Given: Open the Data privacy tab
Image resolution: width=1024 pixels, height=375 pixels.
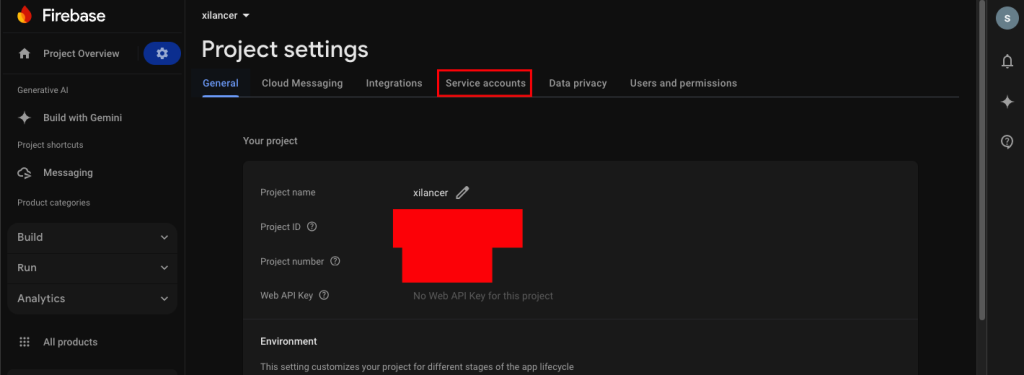Looking at the screenshot, I should coord(578,83).
